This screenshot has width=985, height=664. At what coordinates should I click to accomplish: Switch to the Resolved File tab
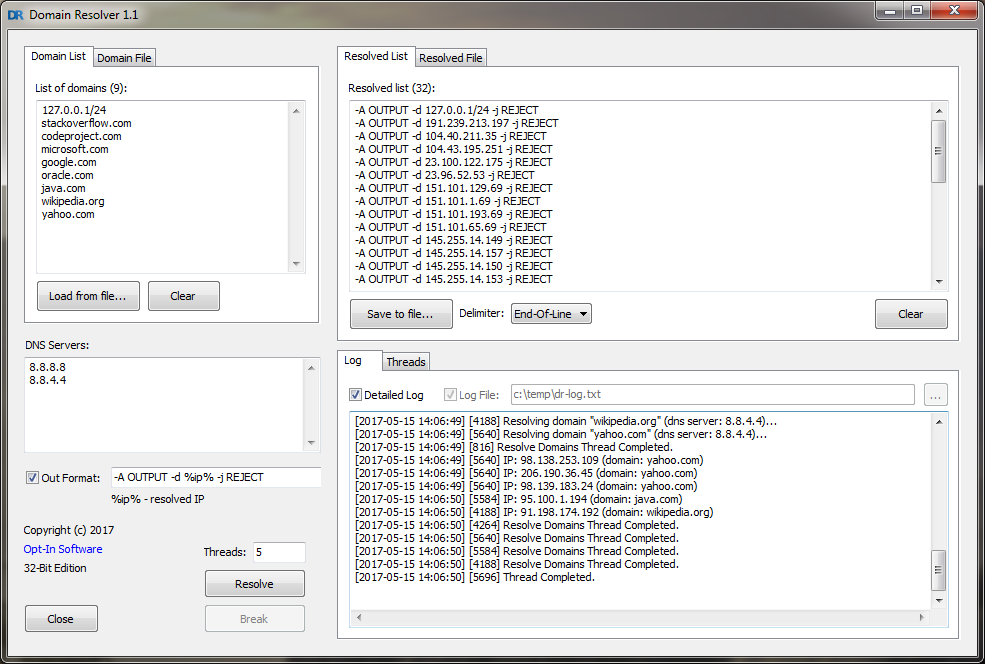point(451,58)
